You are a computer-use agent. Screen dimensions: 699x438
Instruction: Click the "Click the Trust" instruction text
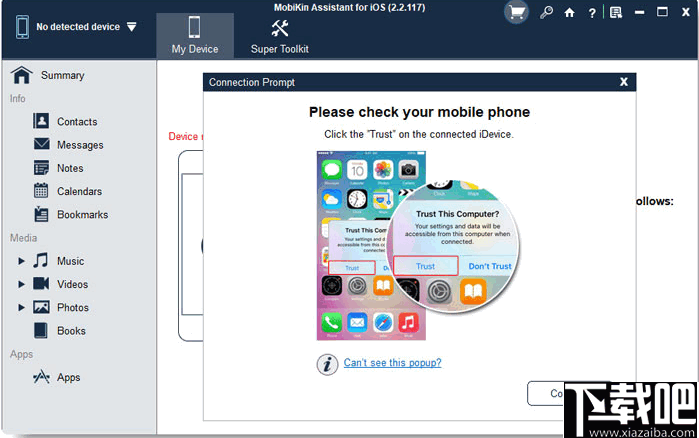click(419, 135)
